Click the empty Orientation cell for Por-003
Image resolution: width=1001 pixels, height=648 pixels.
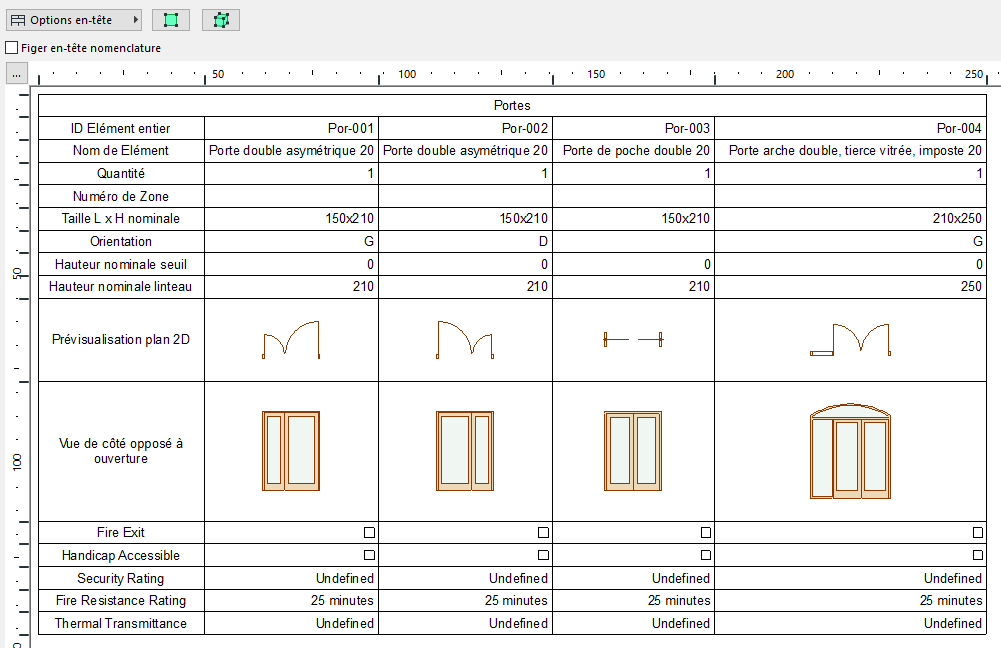633,241
